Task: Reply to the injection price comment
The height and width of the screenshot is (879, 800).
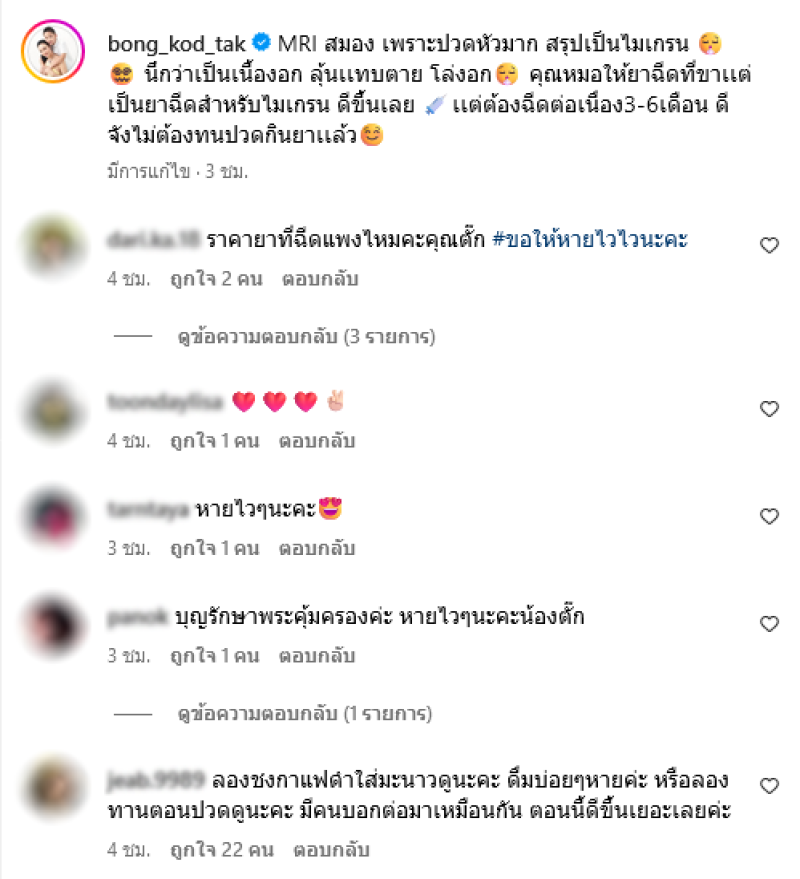Action: click(x=320, y=279)
